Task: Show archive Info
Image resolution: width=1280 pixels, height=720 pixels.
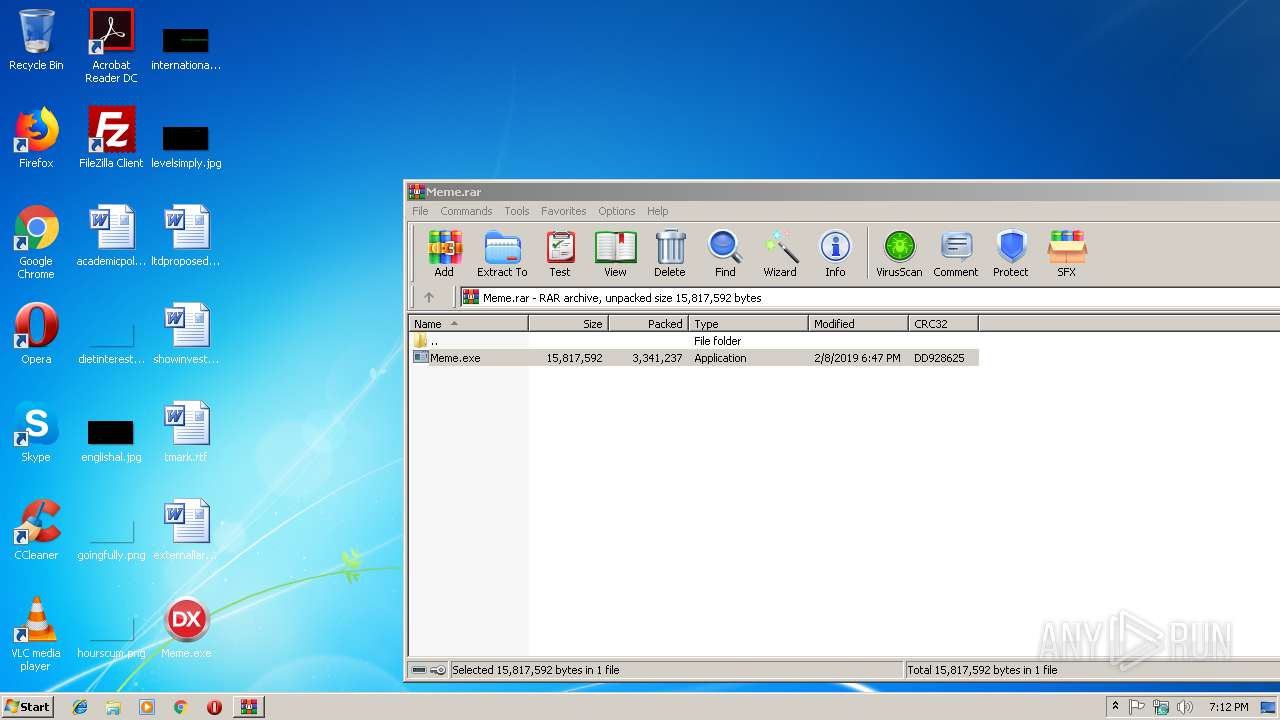Action: pyautogui.click(x=835, y=253)
